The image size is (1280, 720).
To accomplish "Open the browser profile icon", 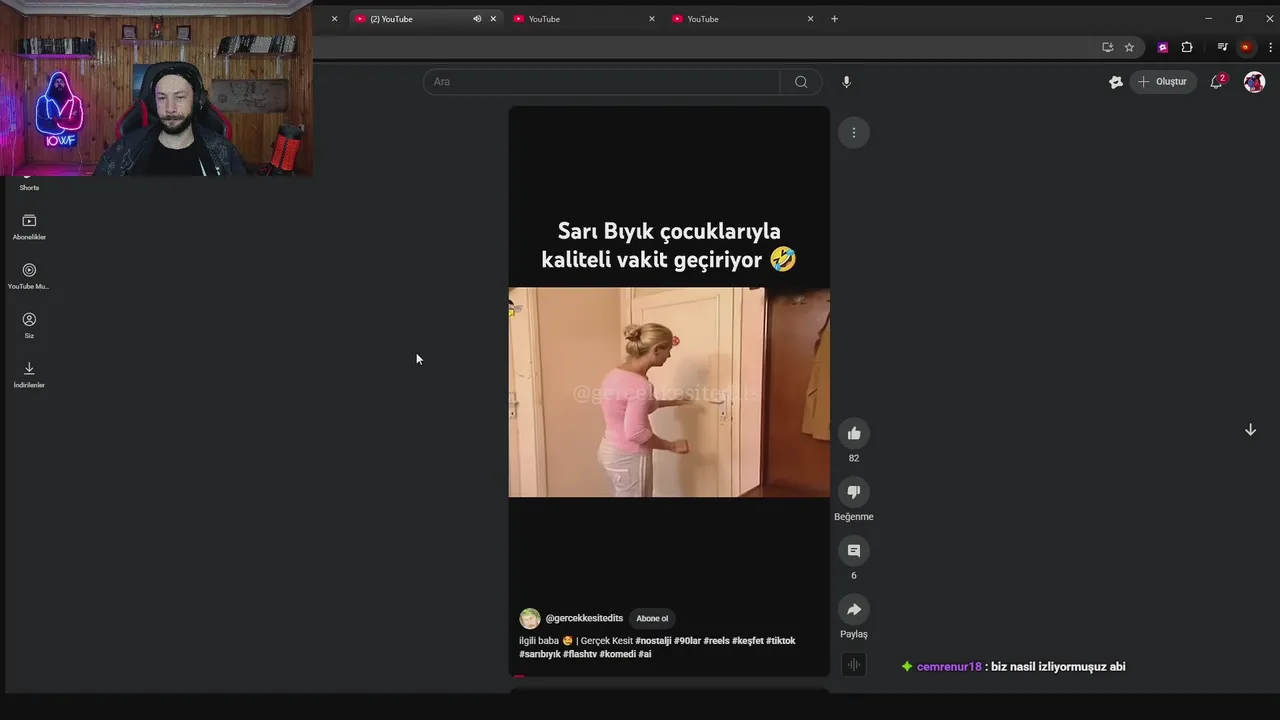I will [1246, 47].
